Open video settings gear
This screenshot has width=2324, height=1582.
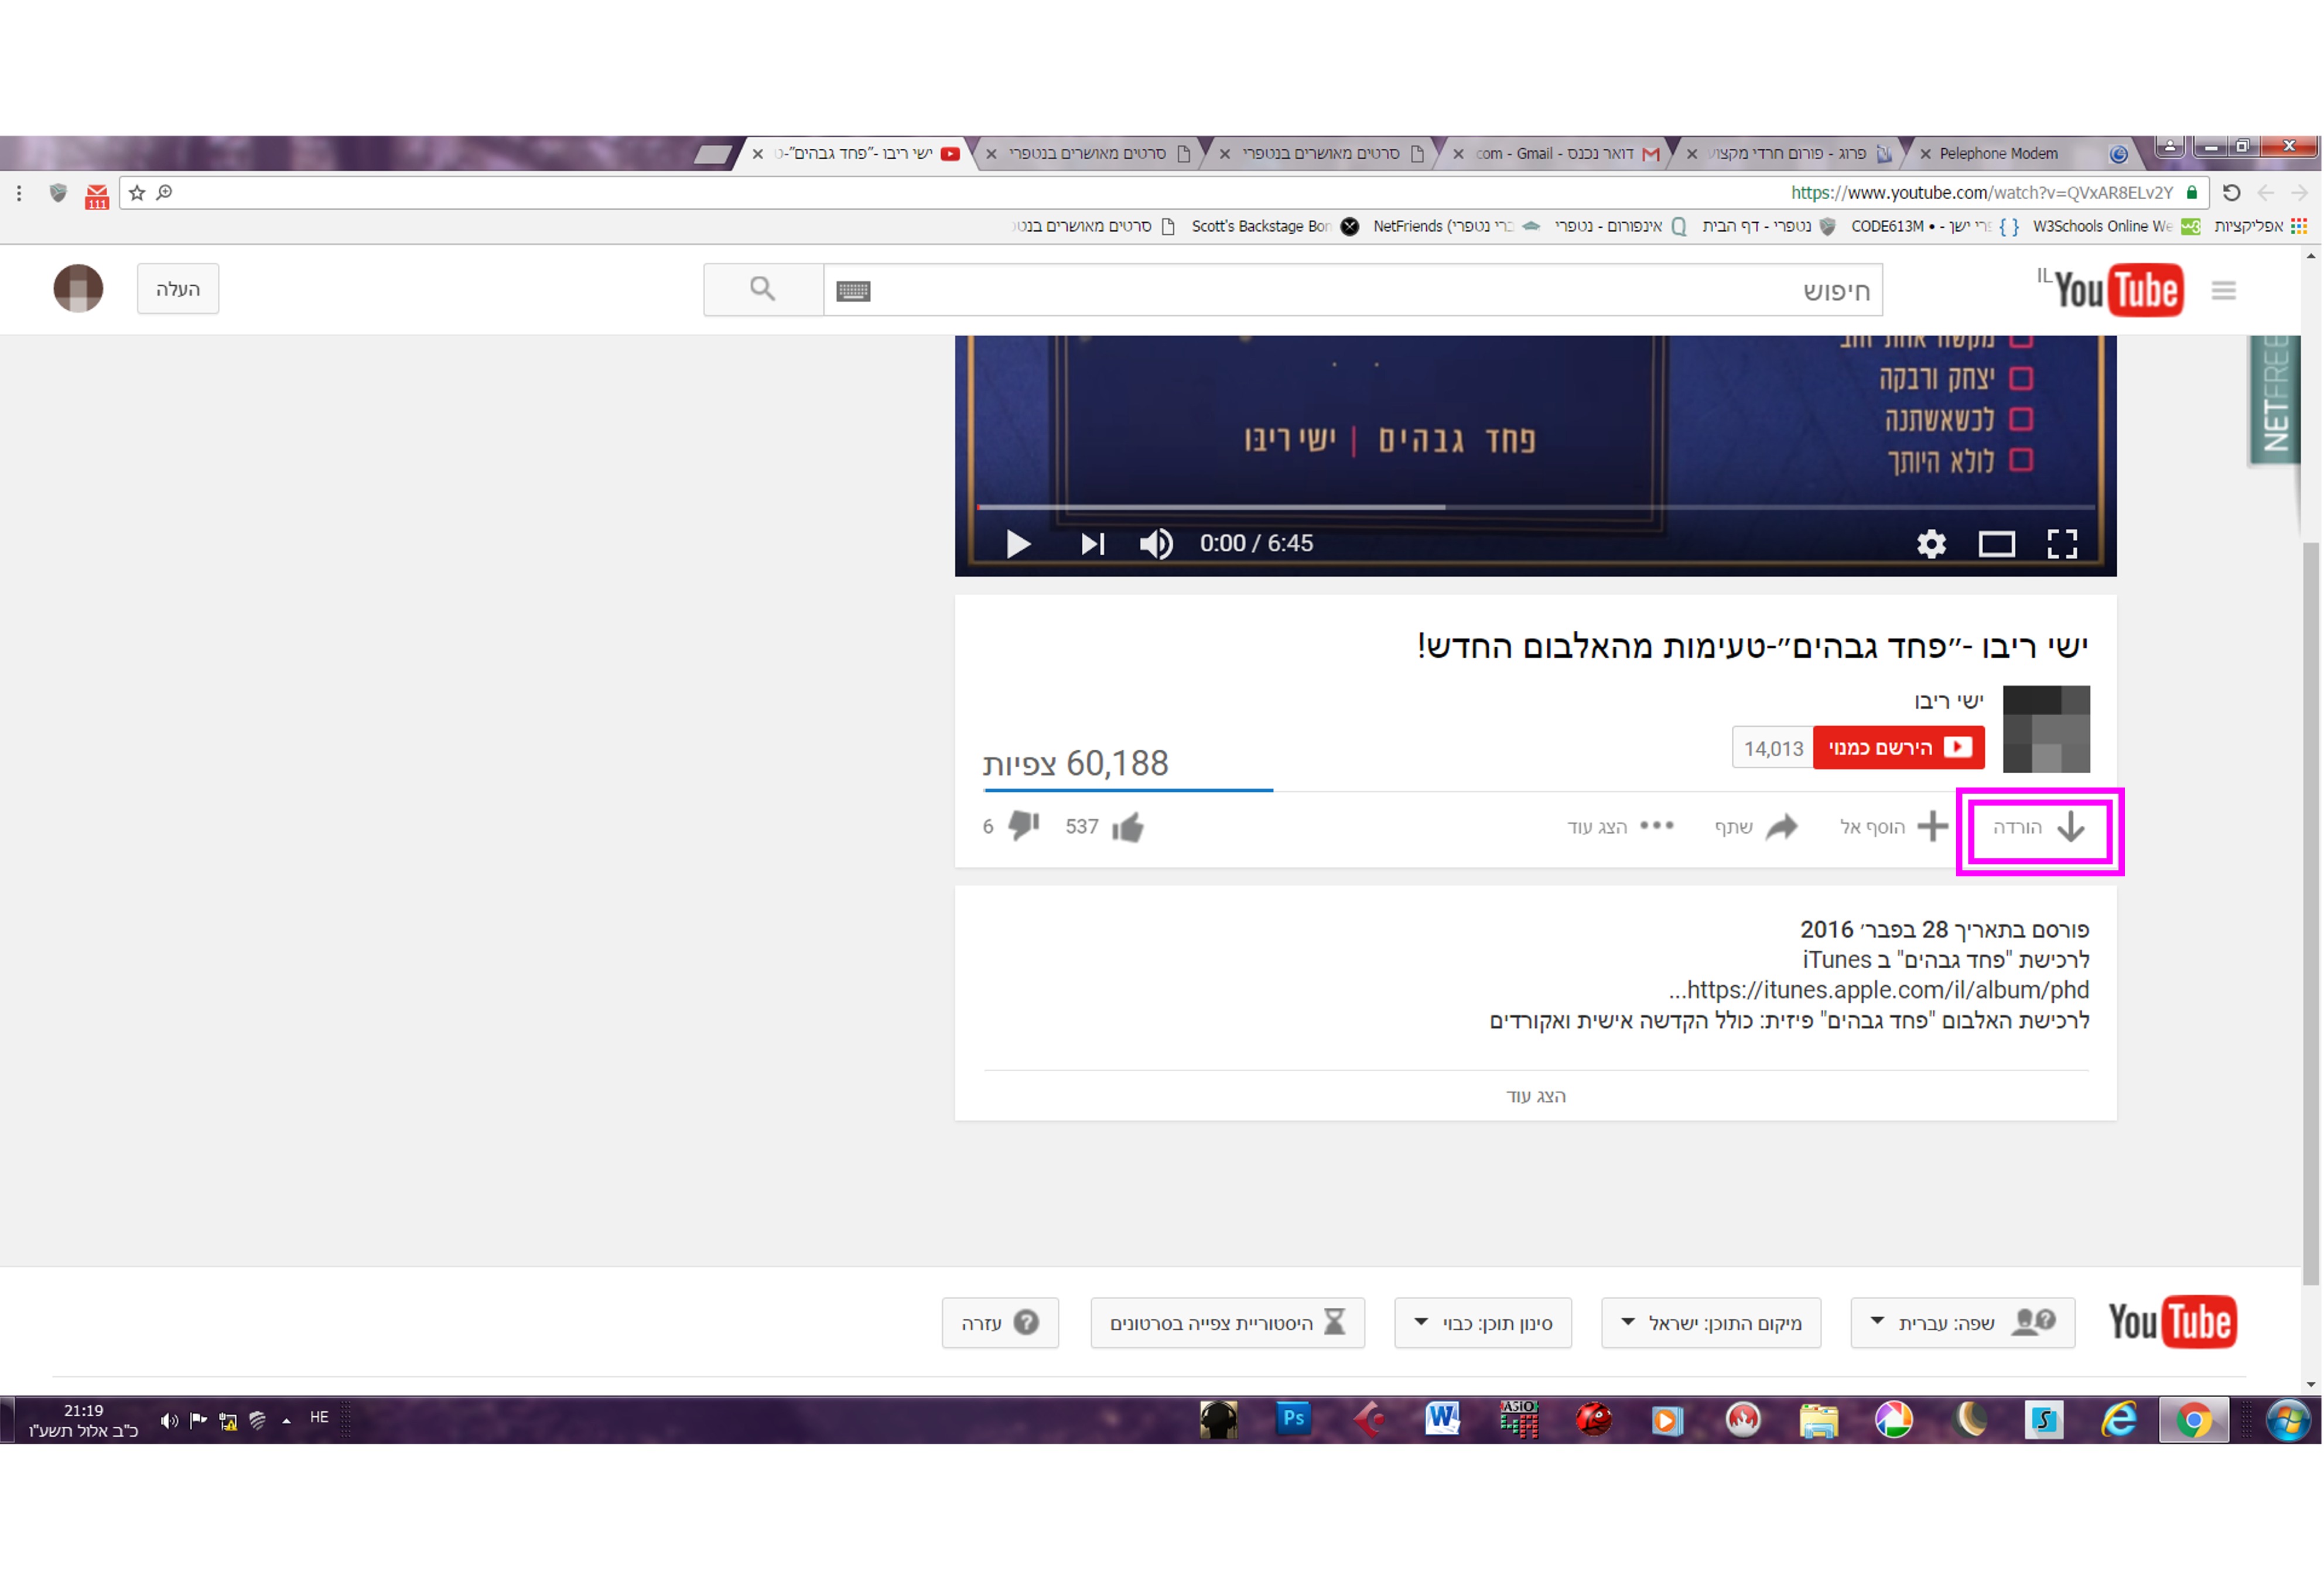pyautogui.click(x=1931, y=543)
